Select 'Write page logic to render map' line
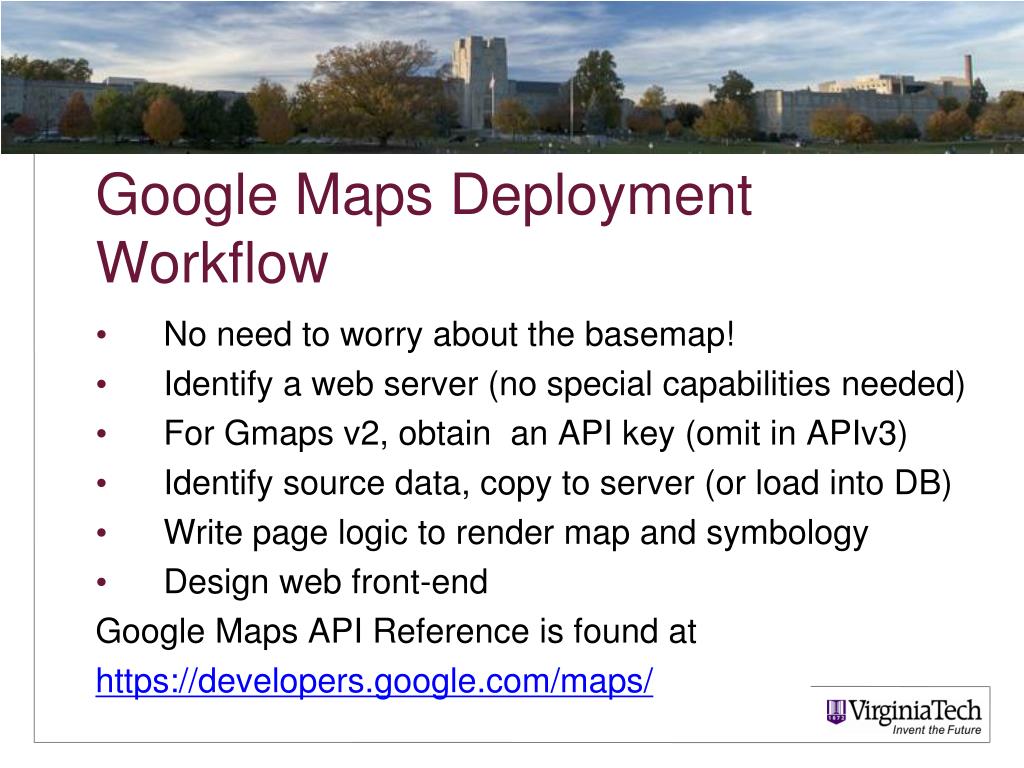 tap(516, 534)
